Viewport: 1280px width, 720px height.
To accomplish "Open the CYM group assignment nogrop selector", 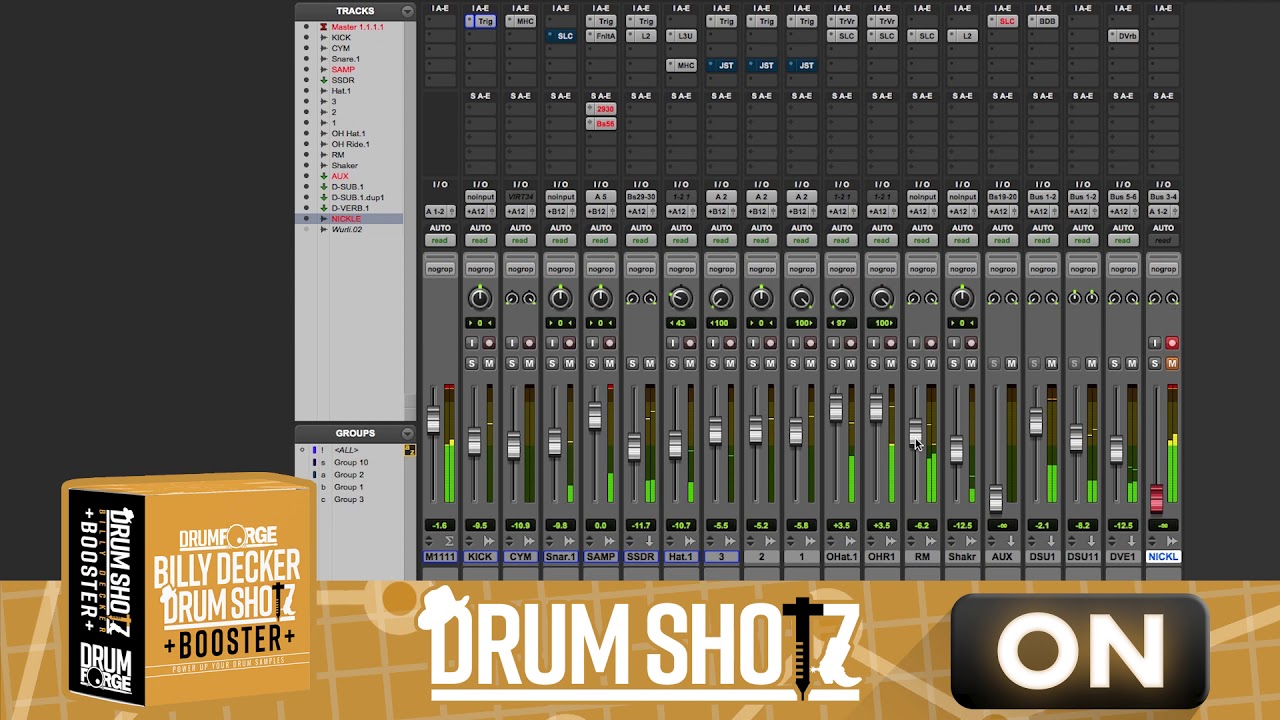I will [x=520, y=269].
